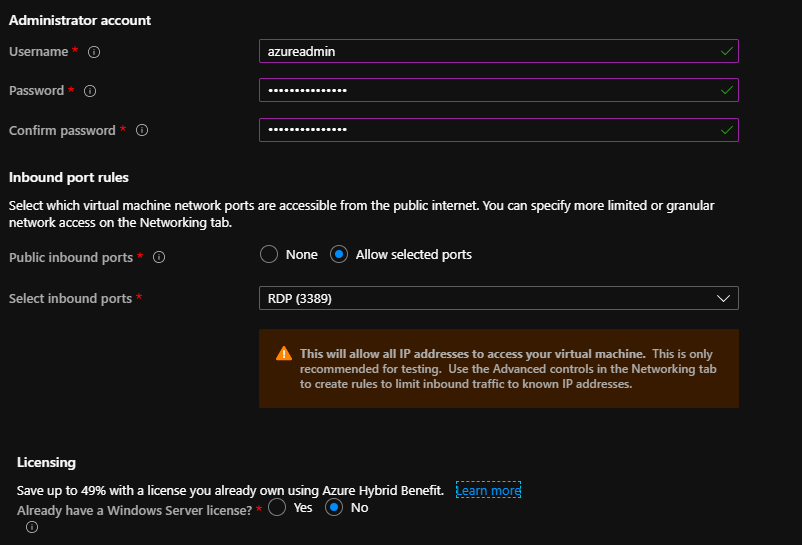Click the IP address warning message banner
This screenshot has width=802, height=545.
pyautogui.click(x=498, y=369)
